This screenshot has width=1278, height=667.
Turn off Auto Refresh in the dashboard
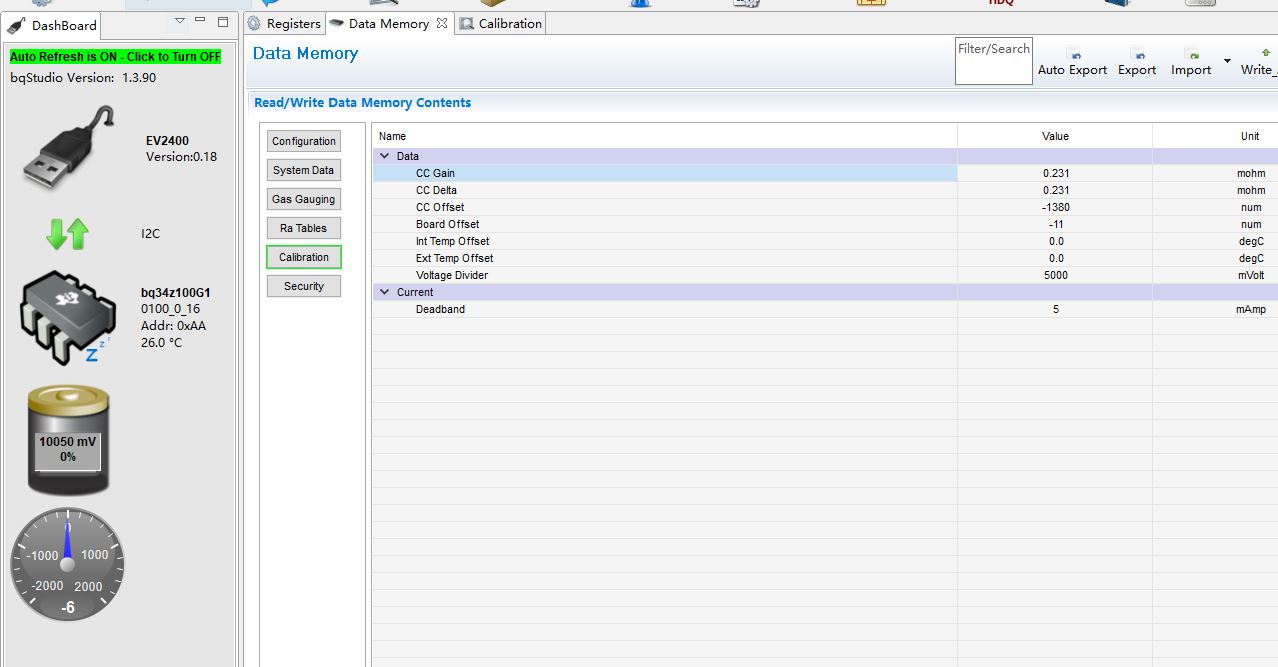115,57
